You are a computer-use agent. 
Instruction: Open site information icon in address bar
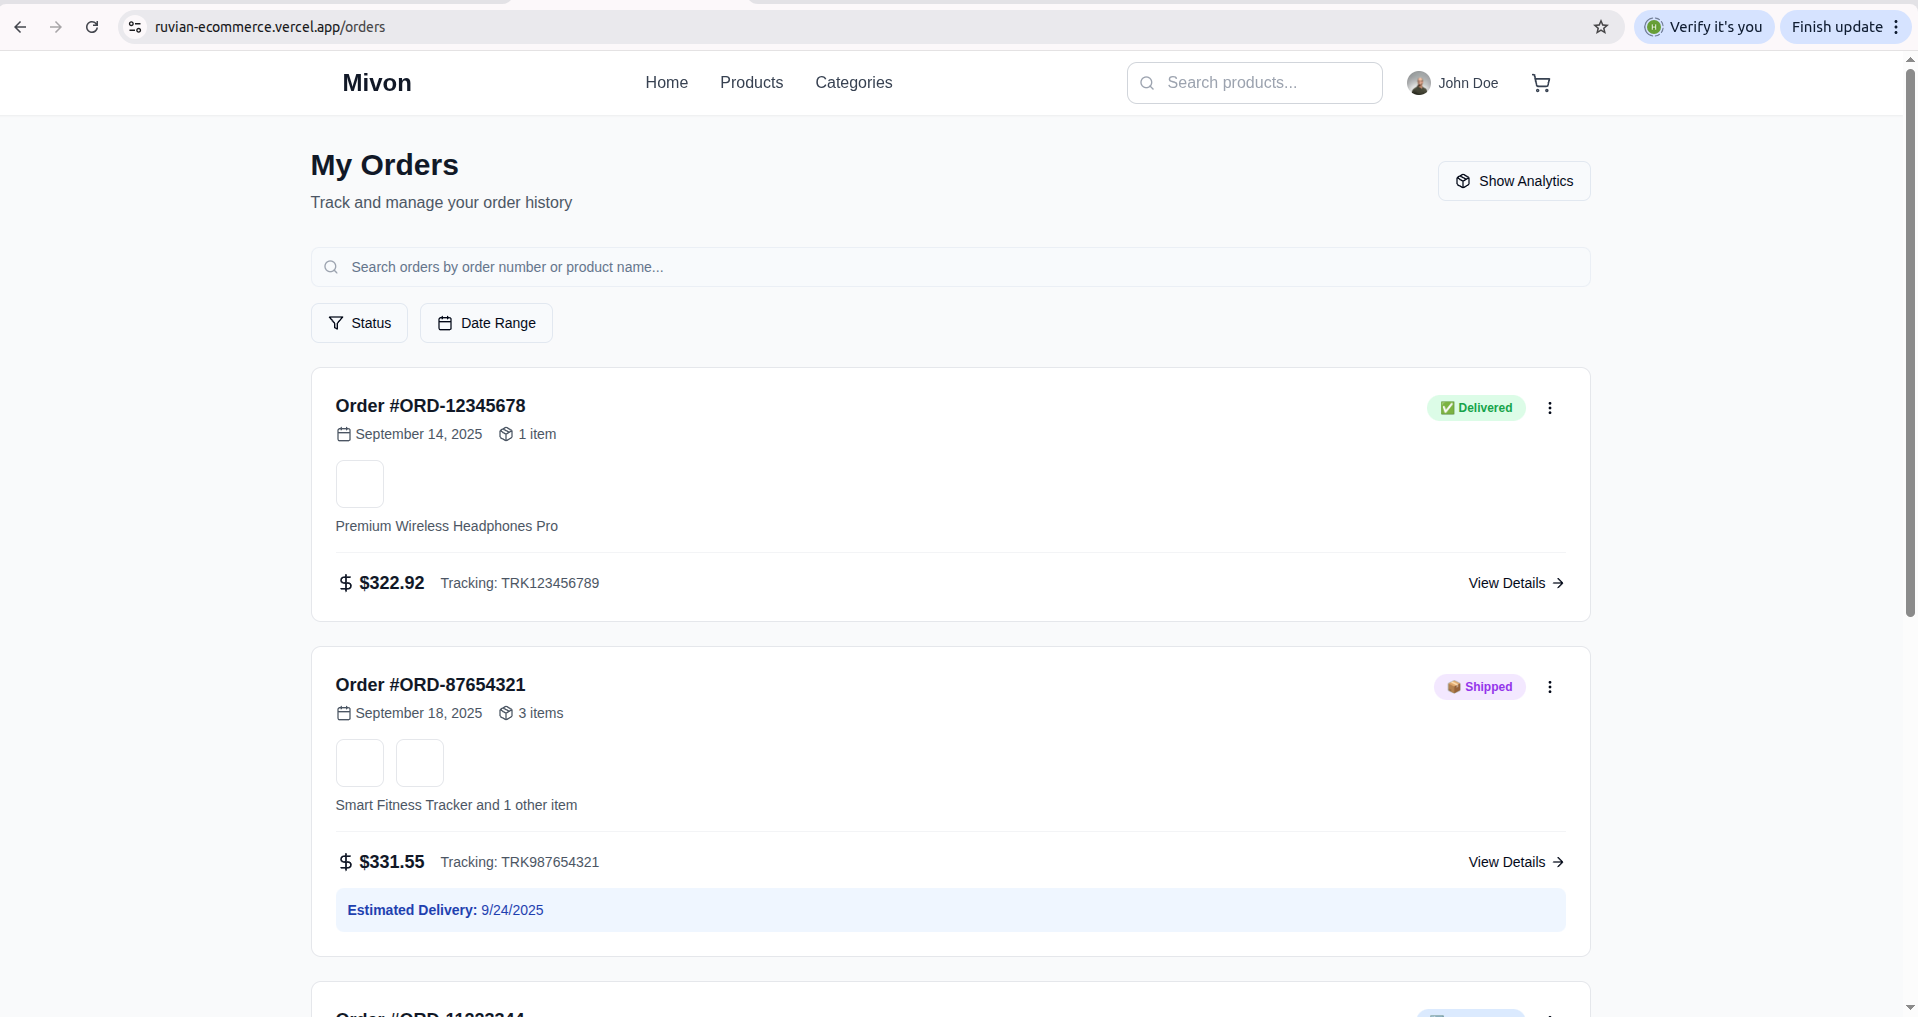coord(135,27)
